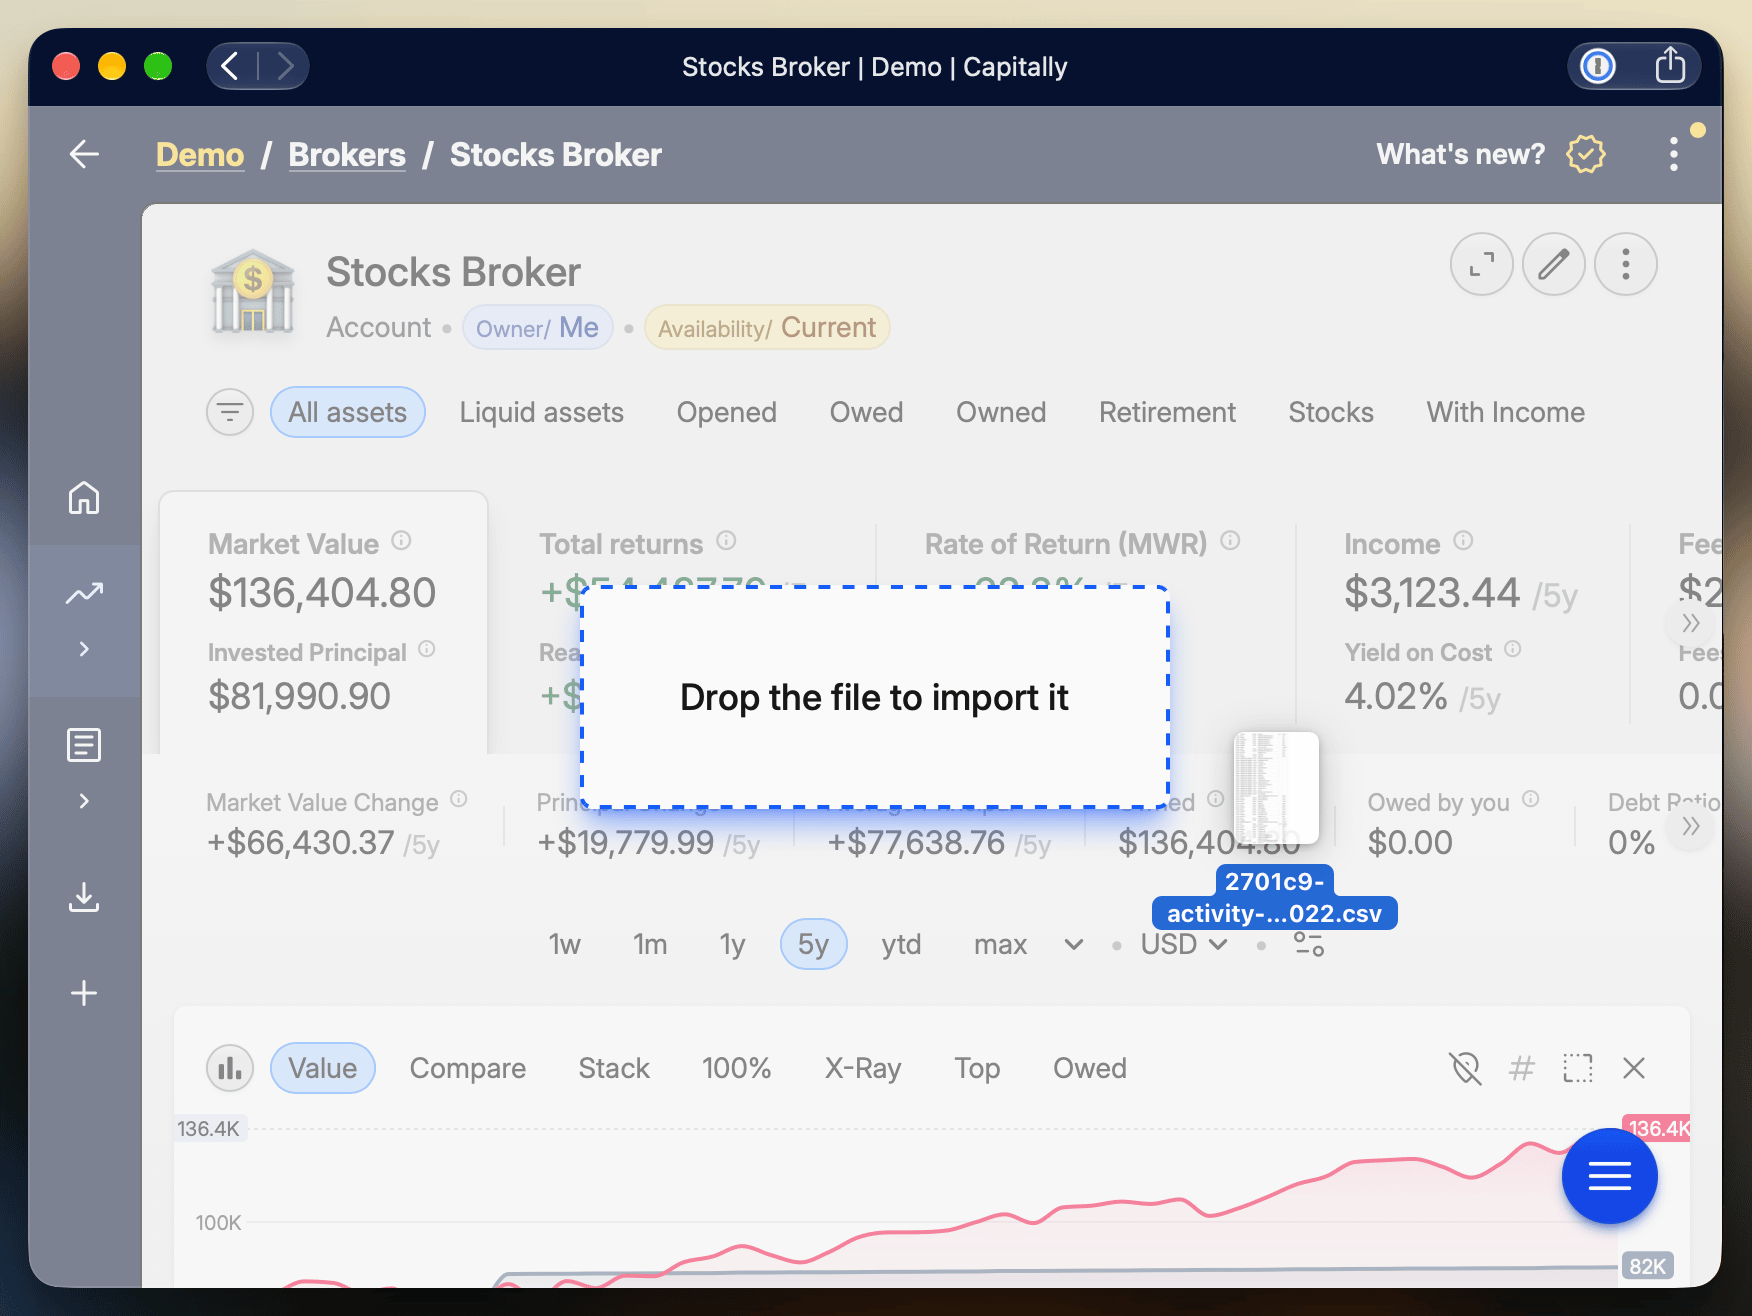Open the Demo breadcrumb link

tap(200, 154)
